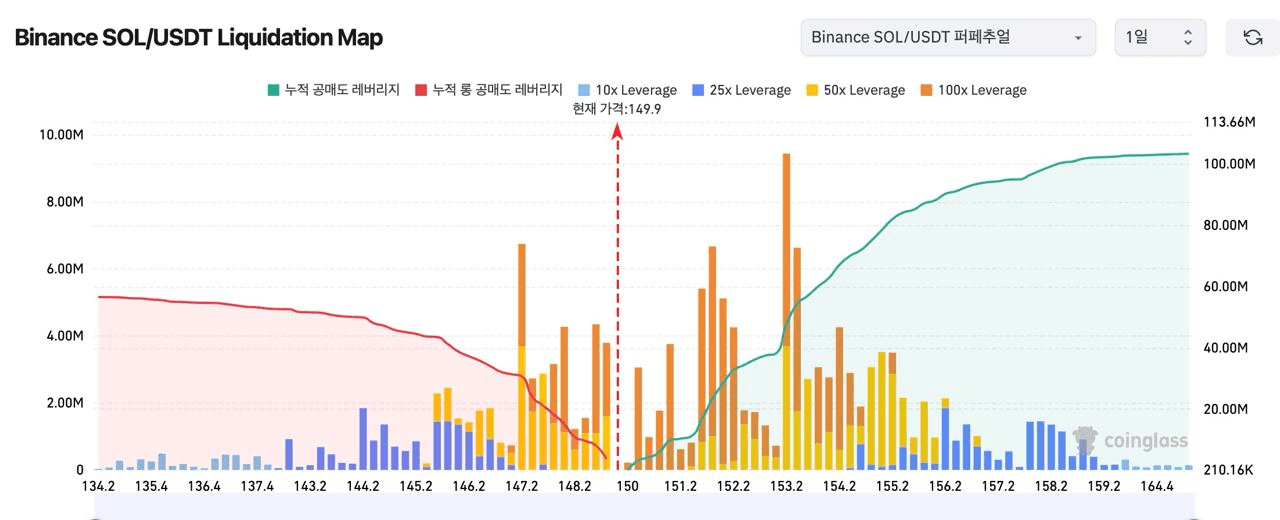Click the 143.2 x-axis label
The width and height of the screenshot is (1280, 520).
coord(310,487)
